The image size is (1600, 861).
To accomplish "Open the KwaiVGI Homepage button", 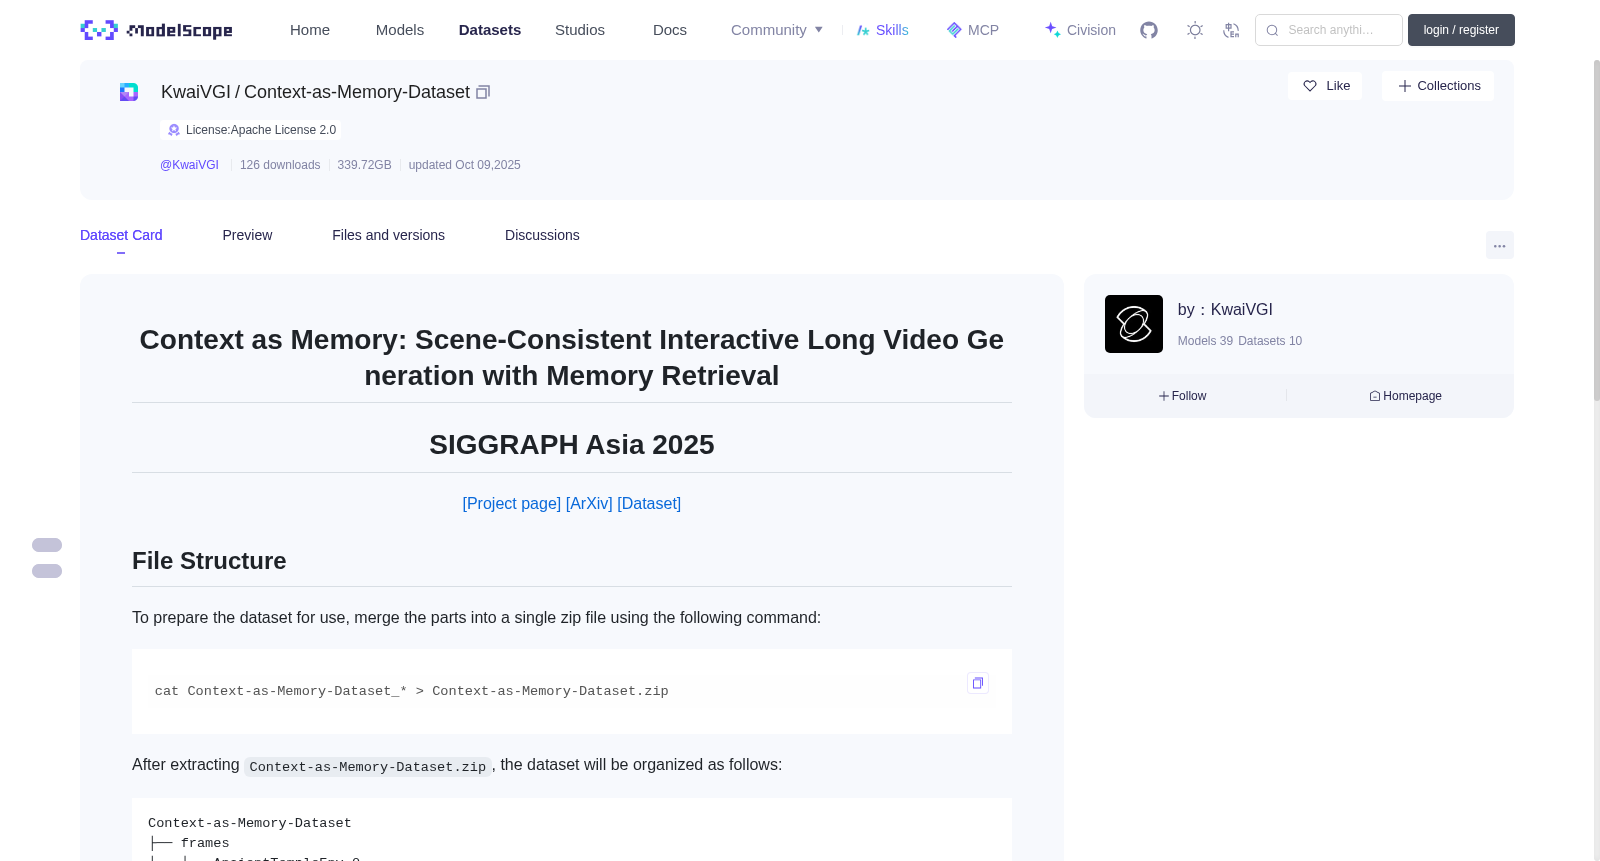I will 1405,396.
